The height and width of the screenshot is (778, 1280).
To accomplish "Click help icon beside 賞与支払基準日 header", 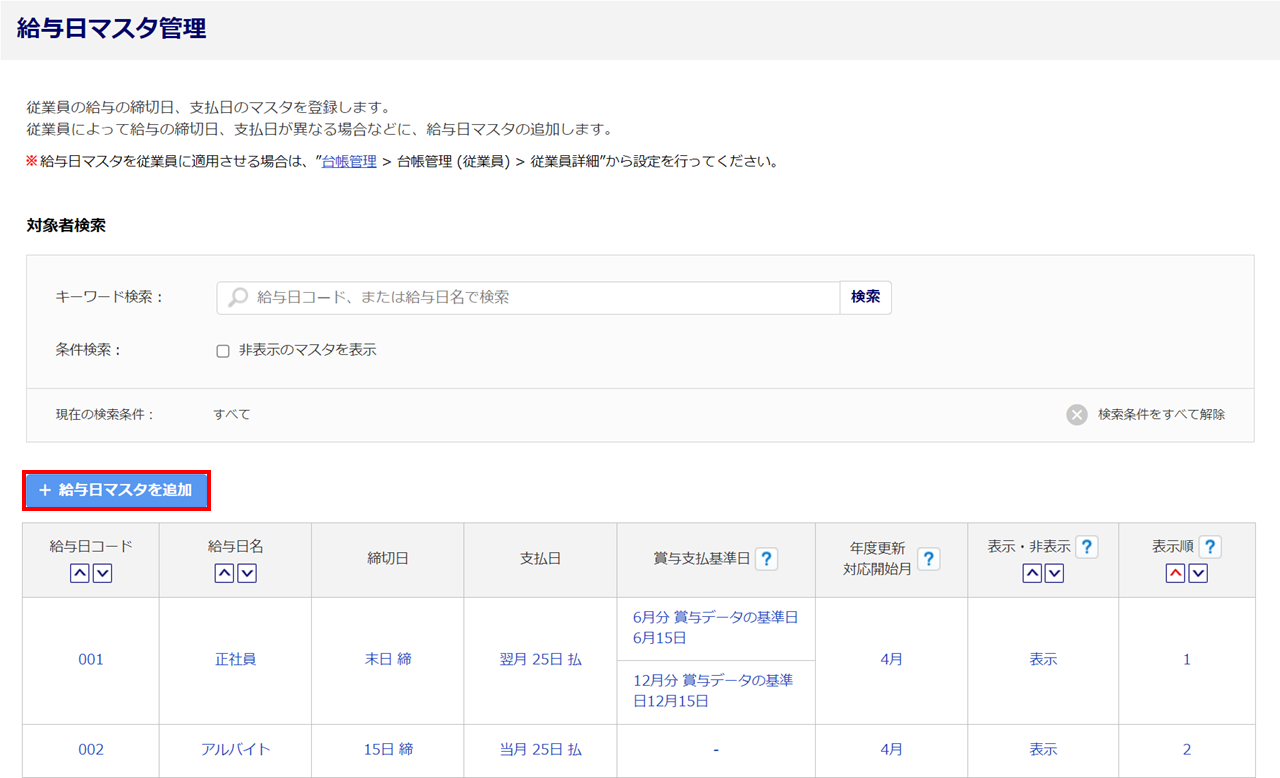I will 766,559.
